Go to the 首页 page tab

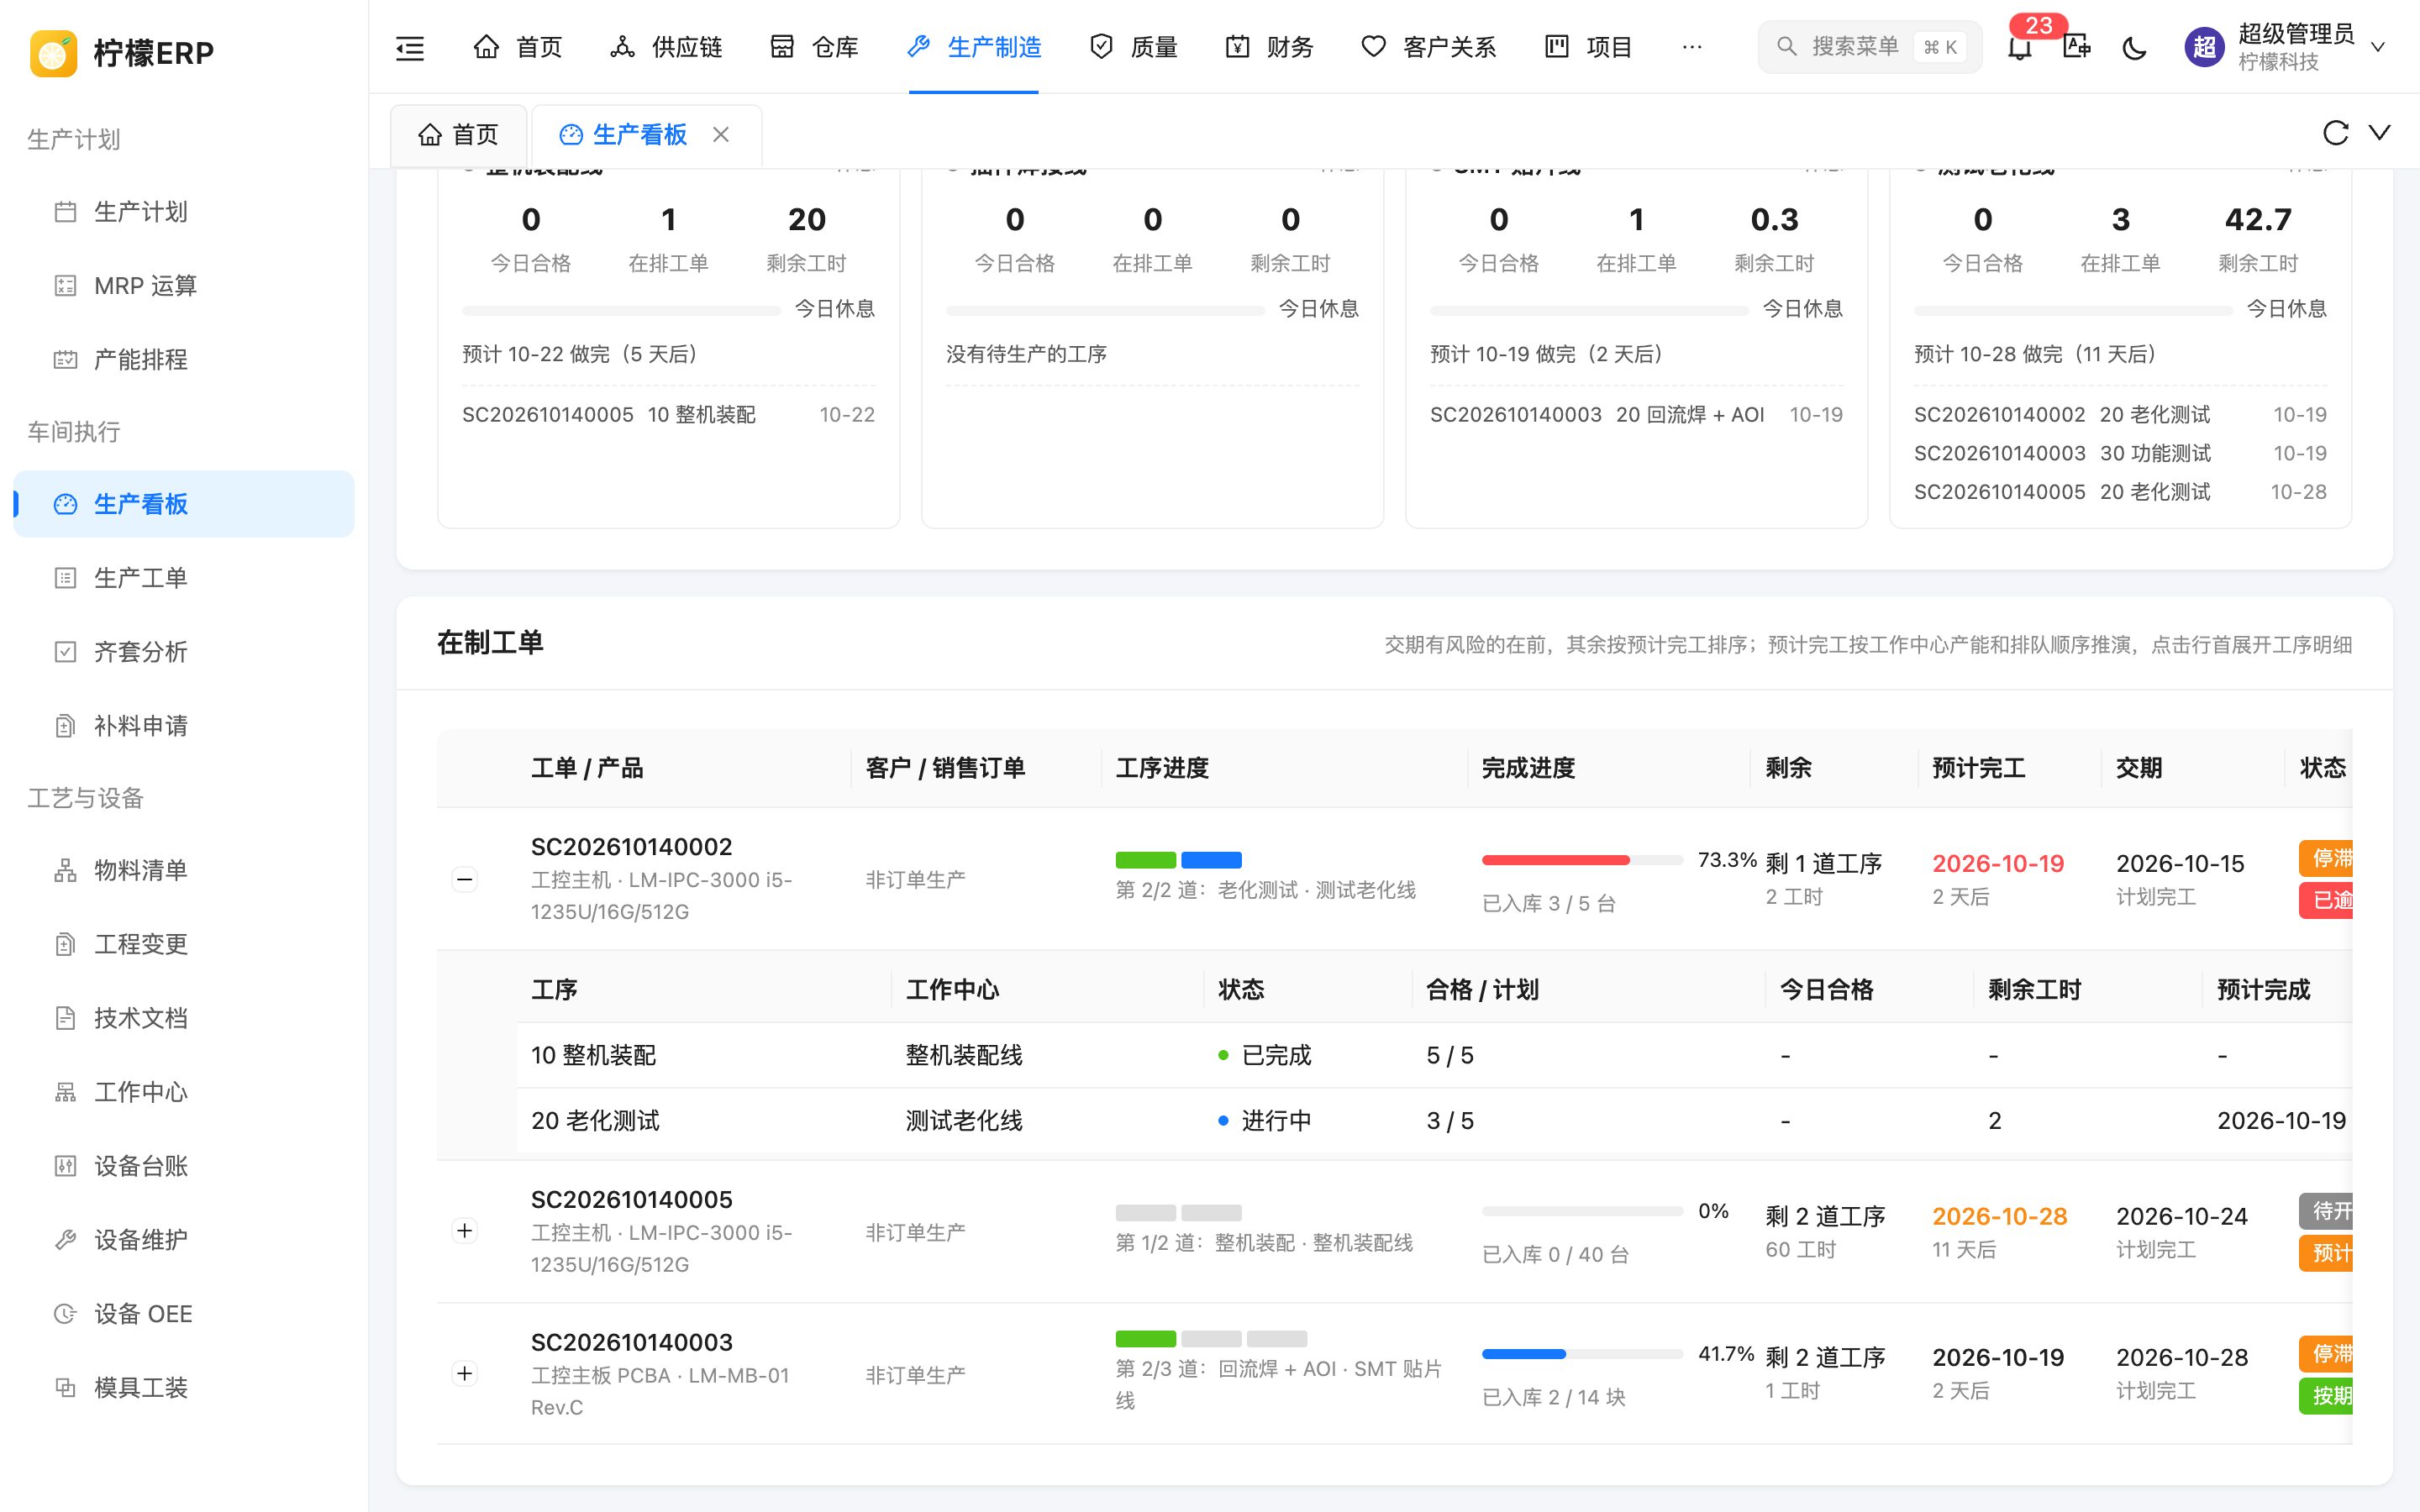pos(459,134)
